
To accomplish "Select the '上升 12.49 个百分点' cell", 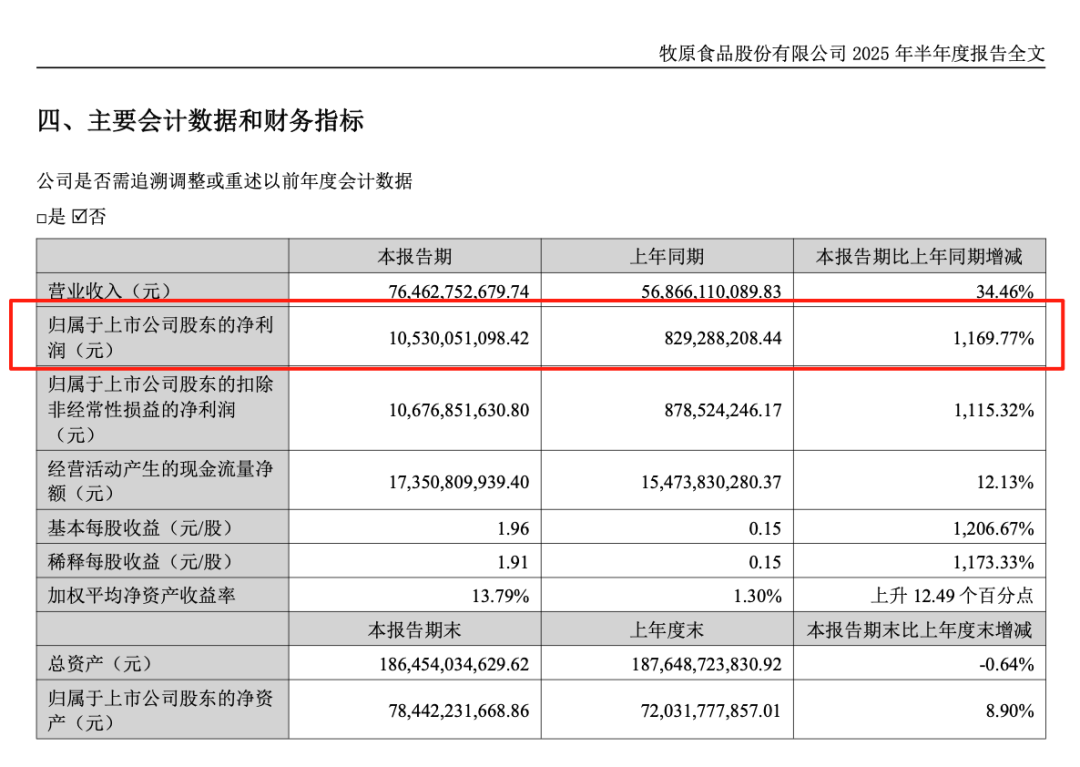I will 951,596.
